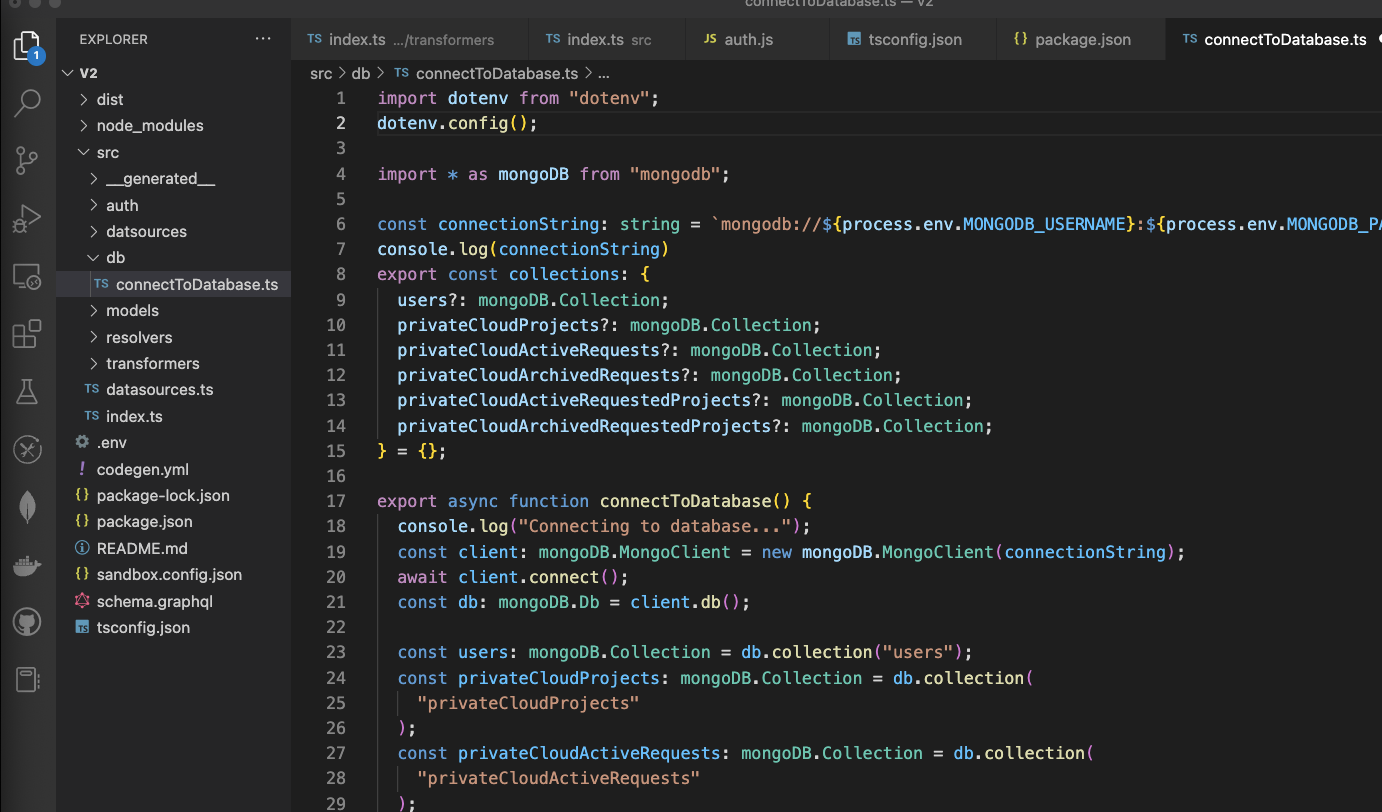
Task: Expand the dist folder chevron
Action: tap(84, 99)
